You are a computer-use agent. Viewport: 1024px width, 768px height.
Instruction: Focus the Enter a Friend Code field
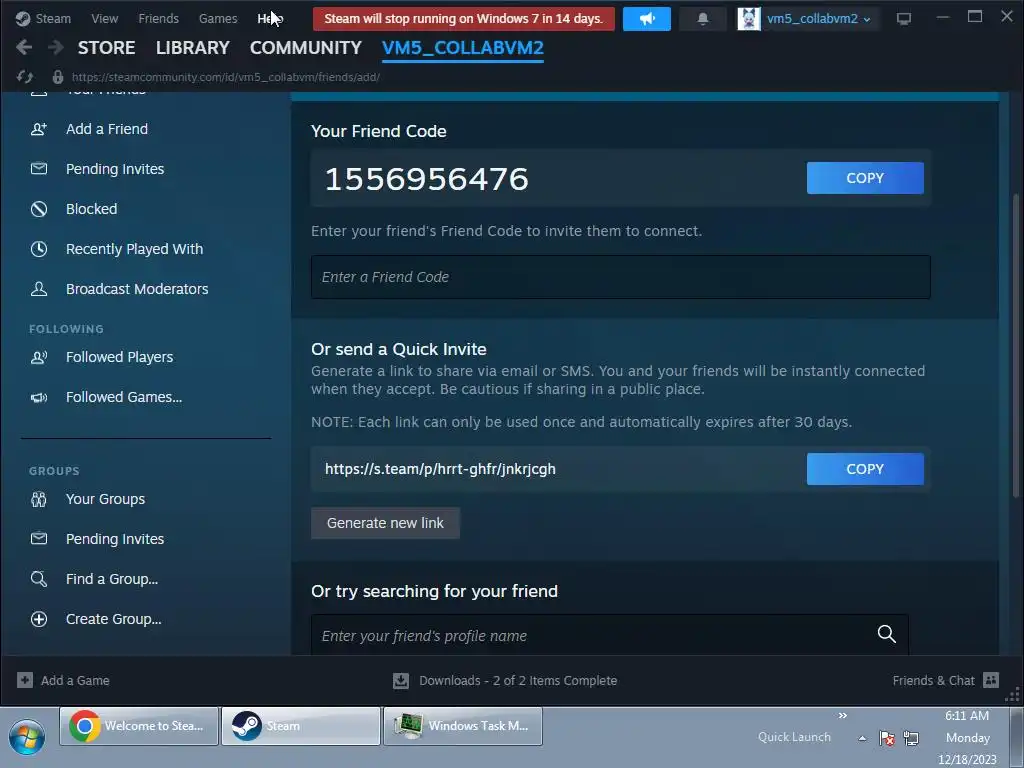point(620,277)
